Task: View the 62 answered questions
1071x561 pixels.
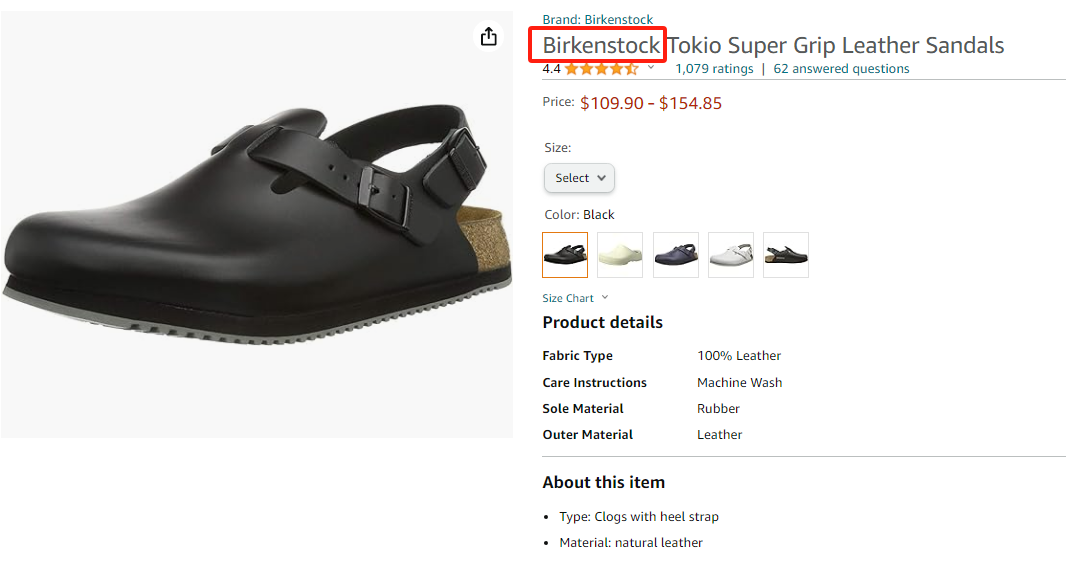Action: [x=841, y=69]
